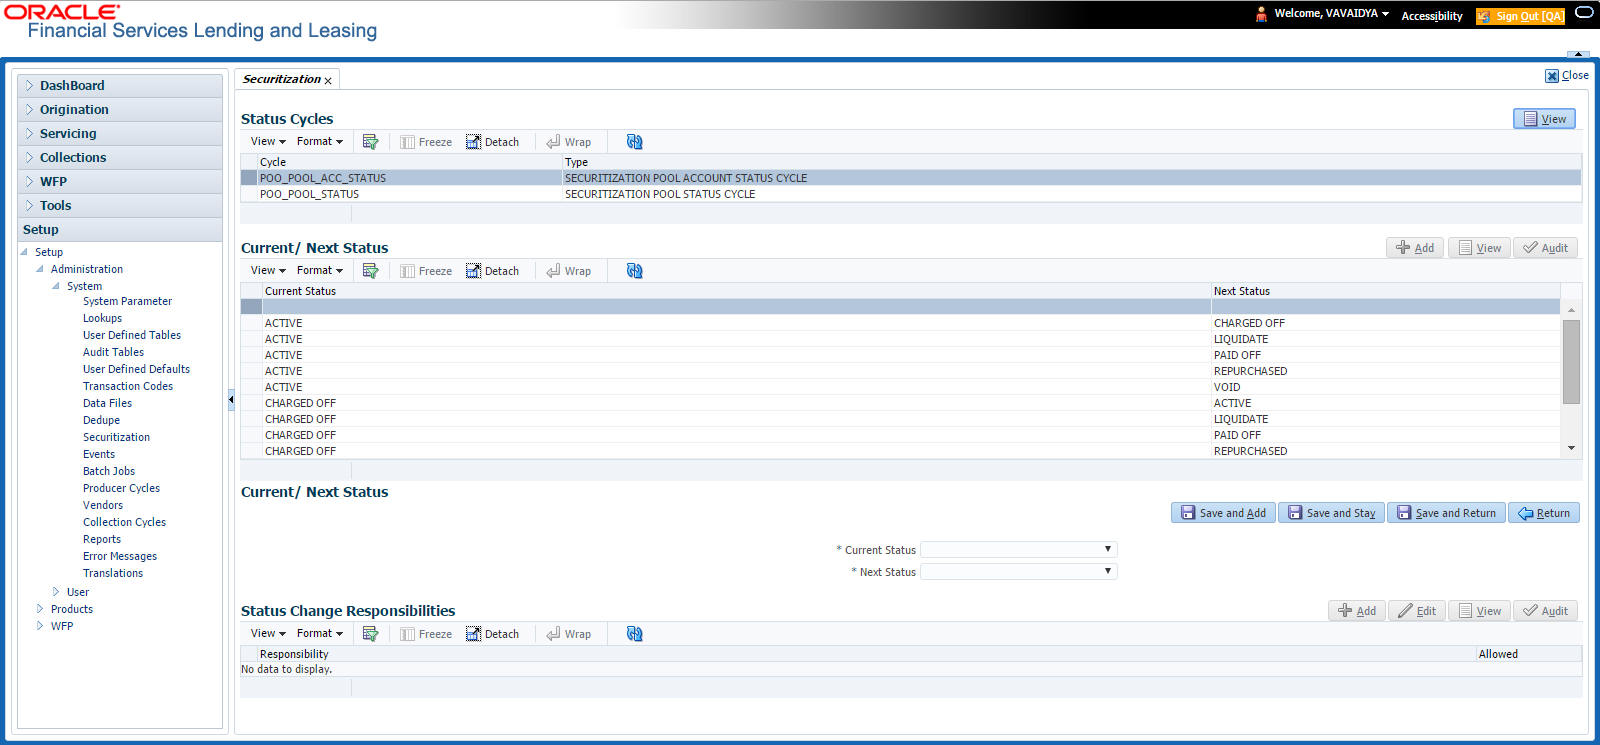Close the Securitization tab
Screen dimensions: 1600x745
click(x=328, y=81)
